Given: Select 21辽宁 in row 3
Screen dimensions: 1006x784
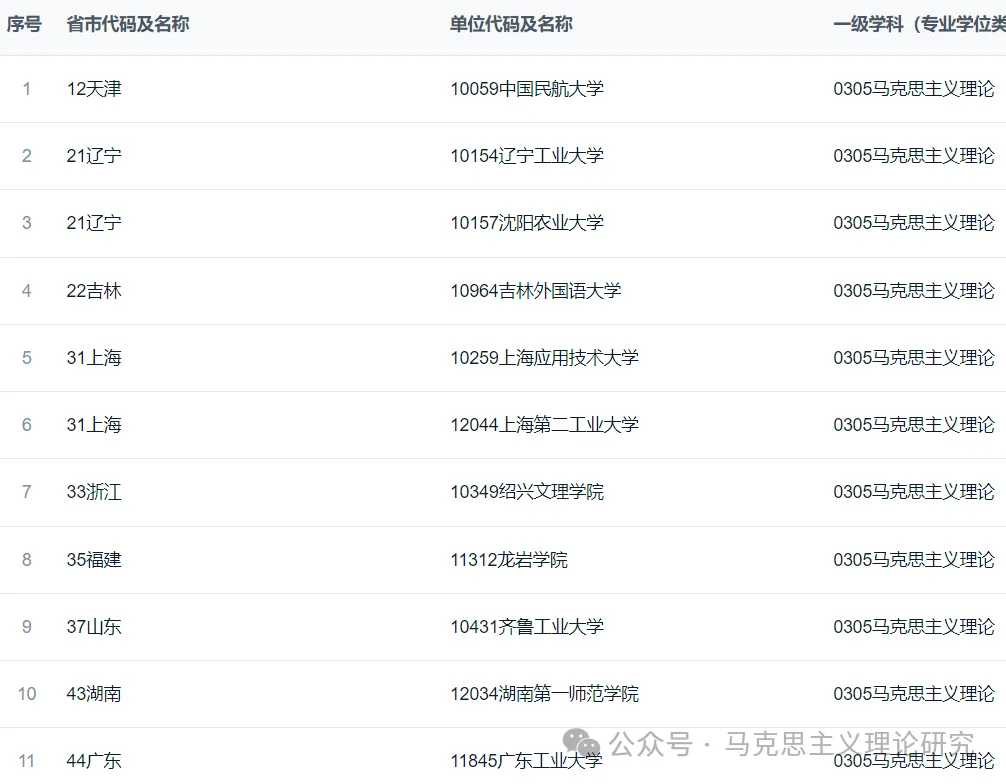Looking at the screenshot, I should pos(94,223).
